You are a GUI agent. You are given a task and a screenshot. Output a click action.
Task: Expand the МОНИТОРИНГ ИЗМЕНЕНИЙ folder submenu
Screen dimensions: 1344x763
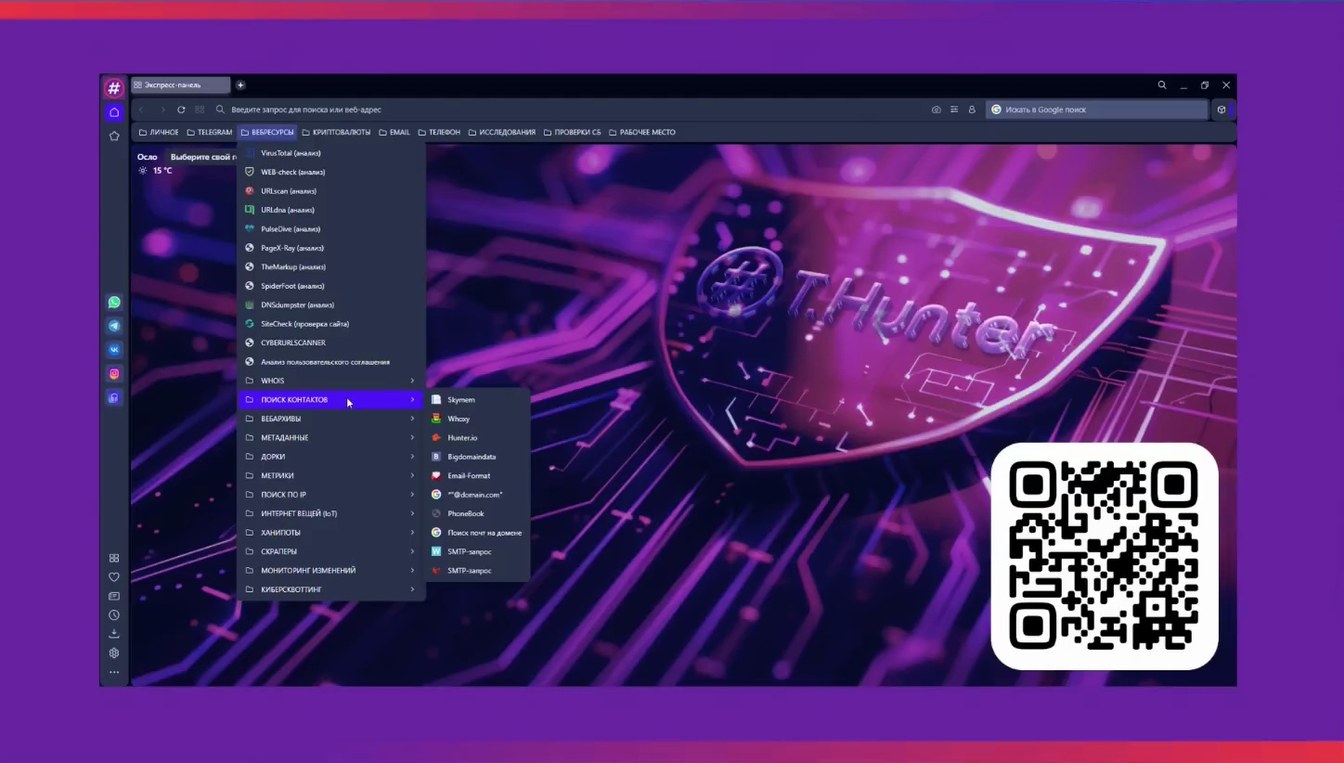click(331, 571)
